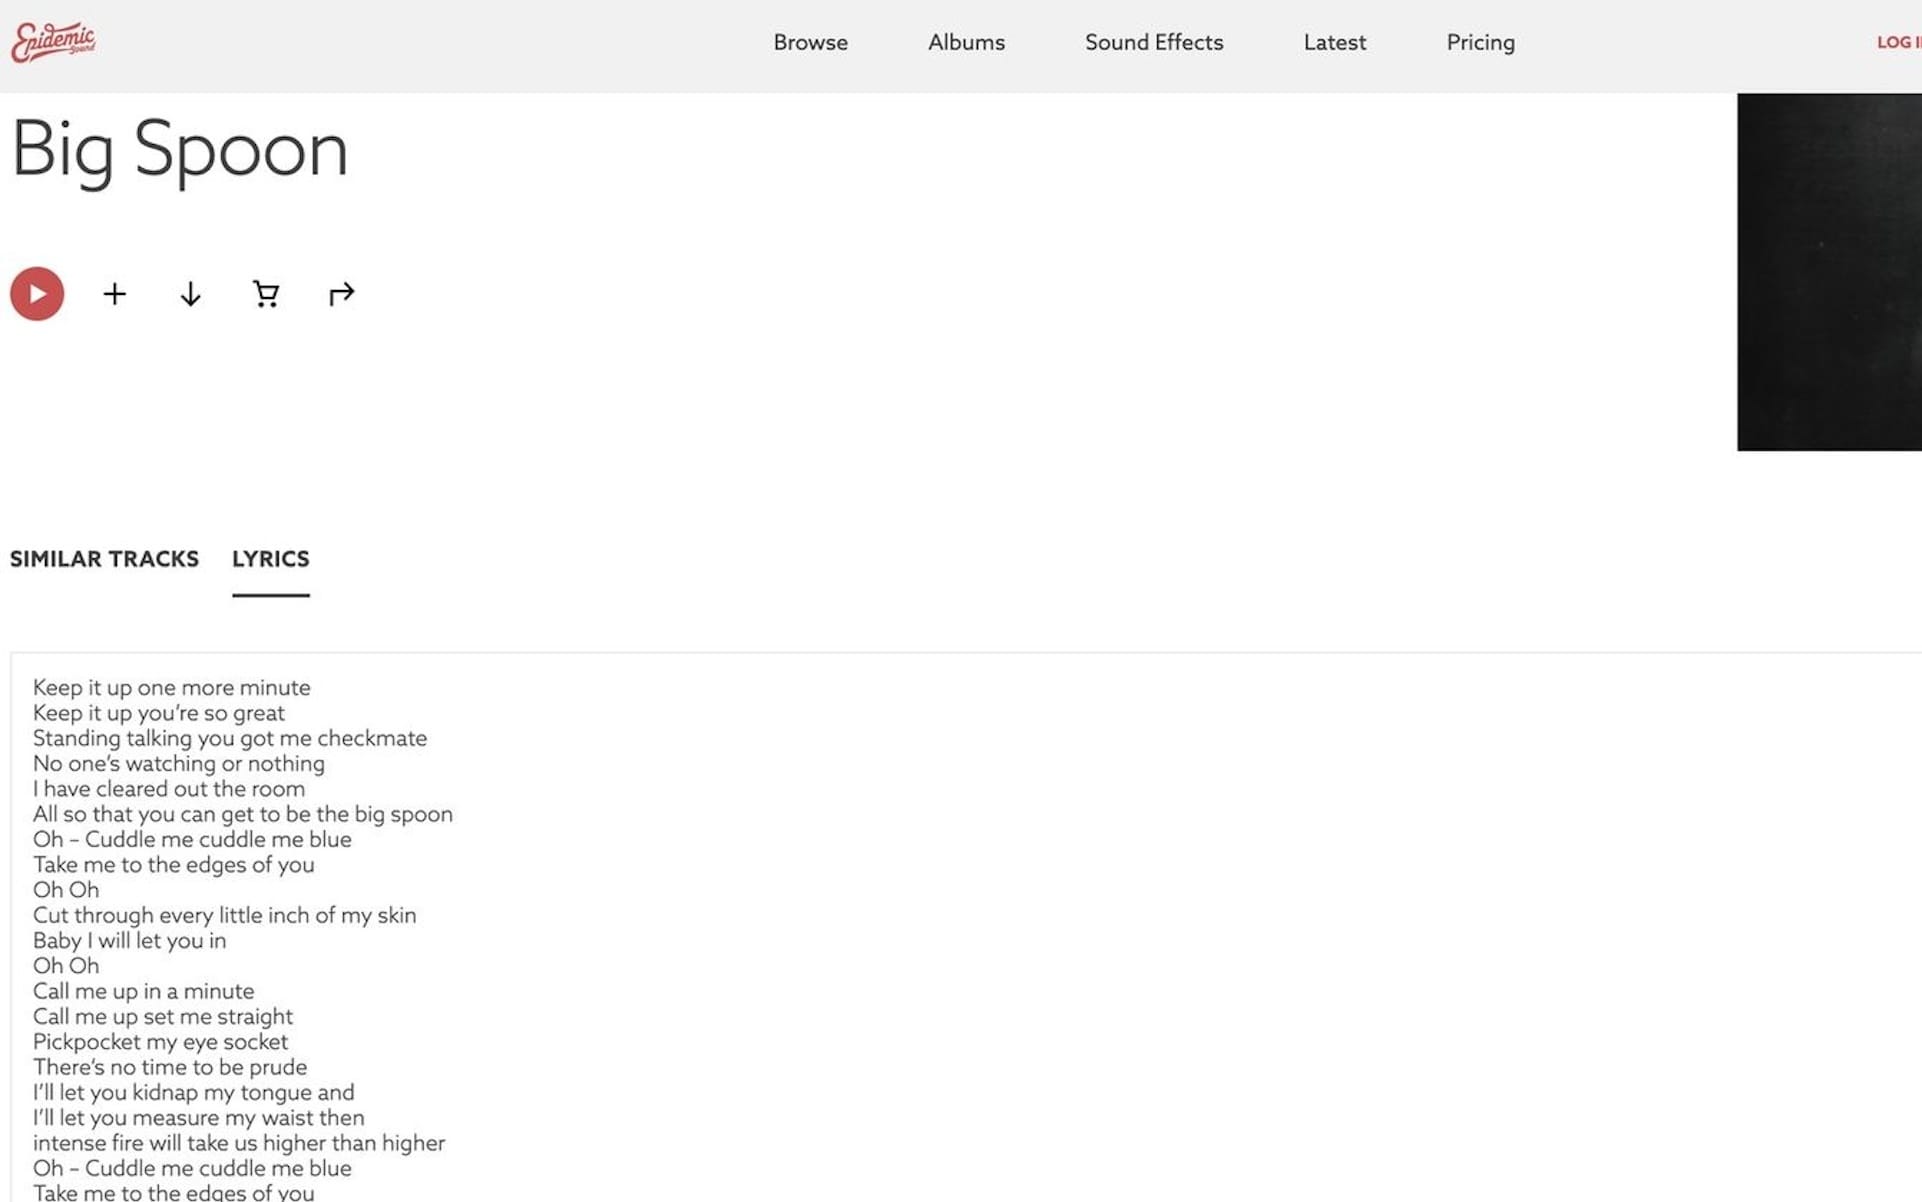Click lyric line "Standing talking you got me checkmate"
This screenshot has width=1922, height=1202.
[229, 739]
